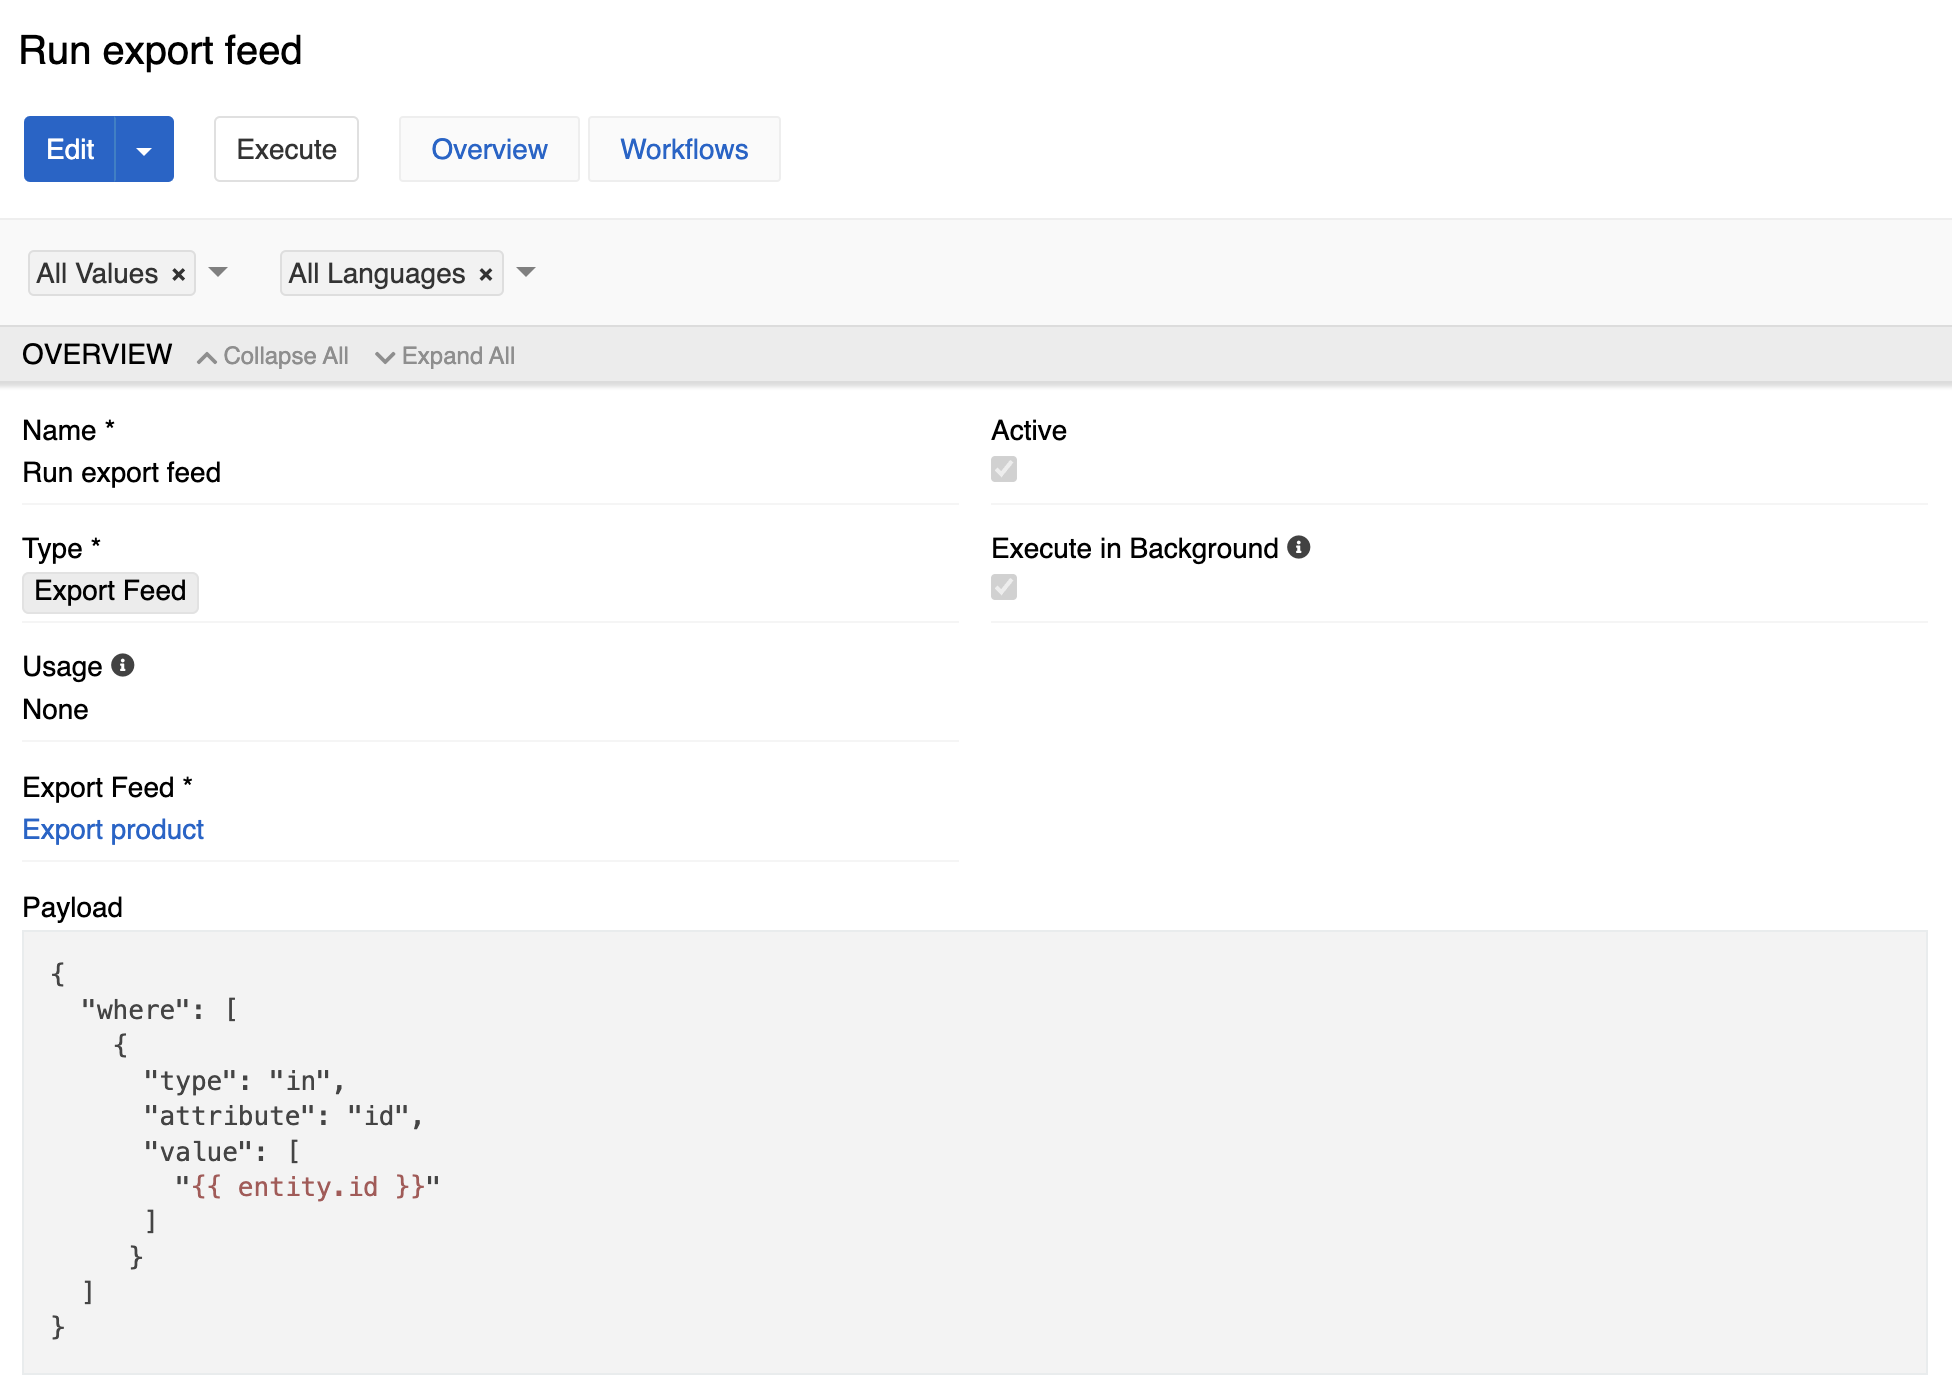Click the Export Feed type tag
This screenshot has height=1392, width=1952.
pyautogui.click(x=110, y=591)
